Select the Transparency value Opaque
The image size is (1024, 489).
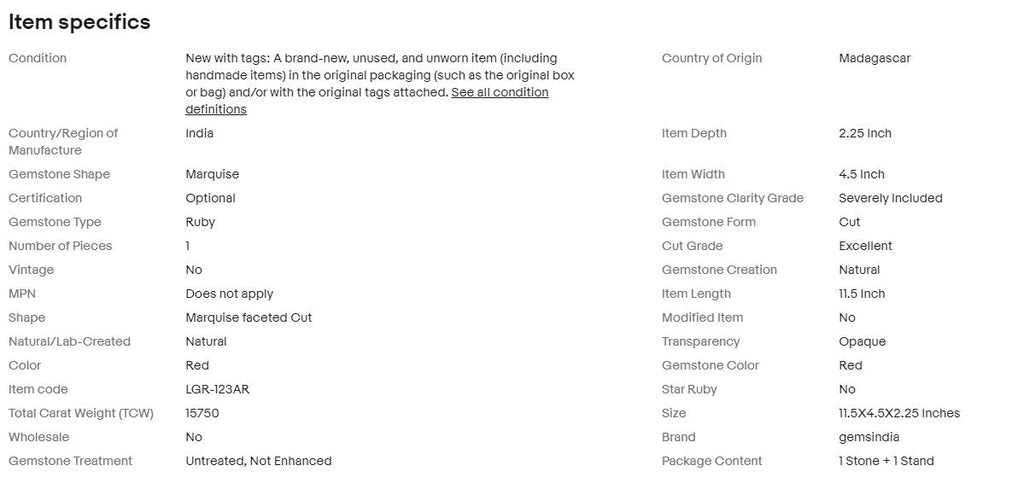tap(862, 341)
